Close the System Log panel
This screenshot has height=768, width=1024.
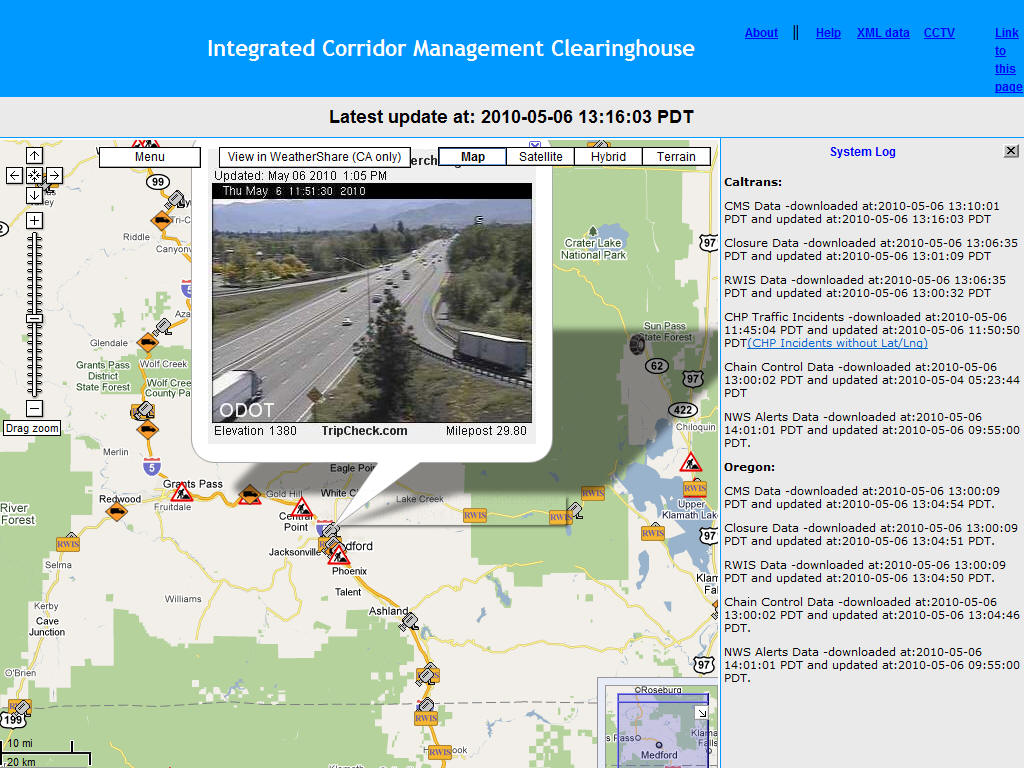(x=1011, y=151)
